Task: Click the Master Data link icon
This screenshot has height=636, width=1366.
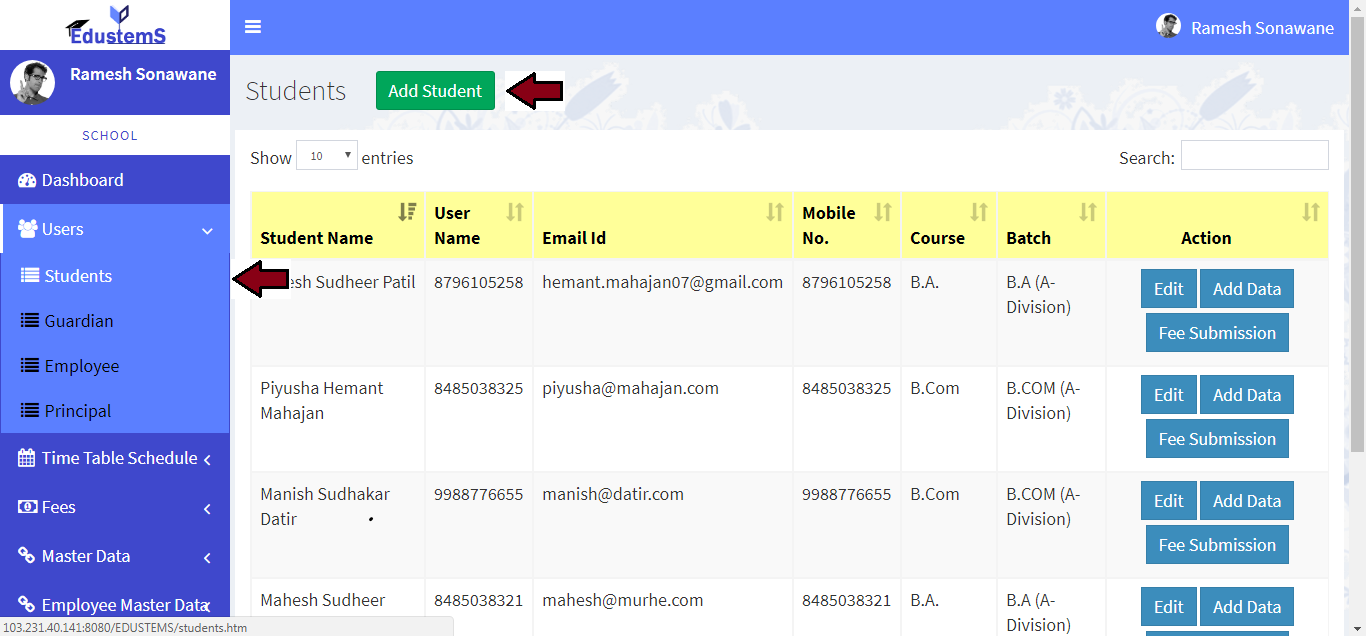Action: (27, 556)
